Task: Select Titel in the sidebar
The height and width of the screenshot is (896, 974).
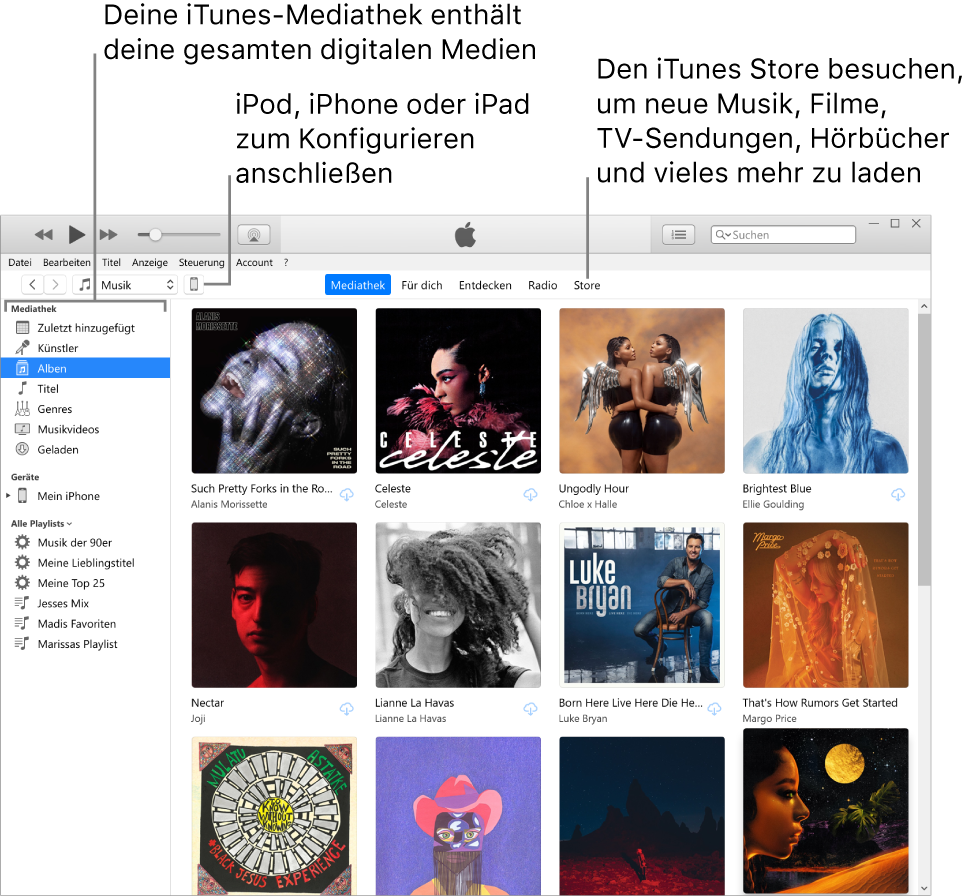Action: [x=85, y=389]
